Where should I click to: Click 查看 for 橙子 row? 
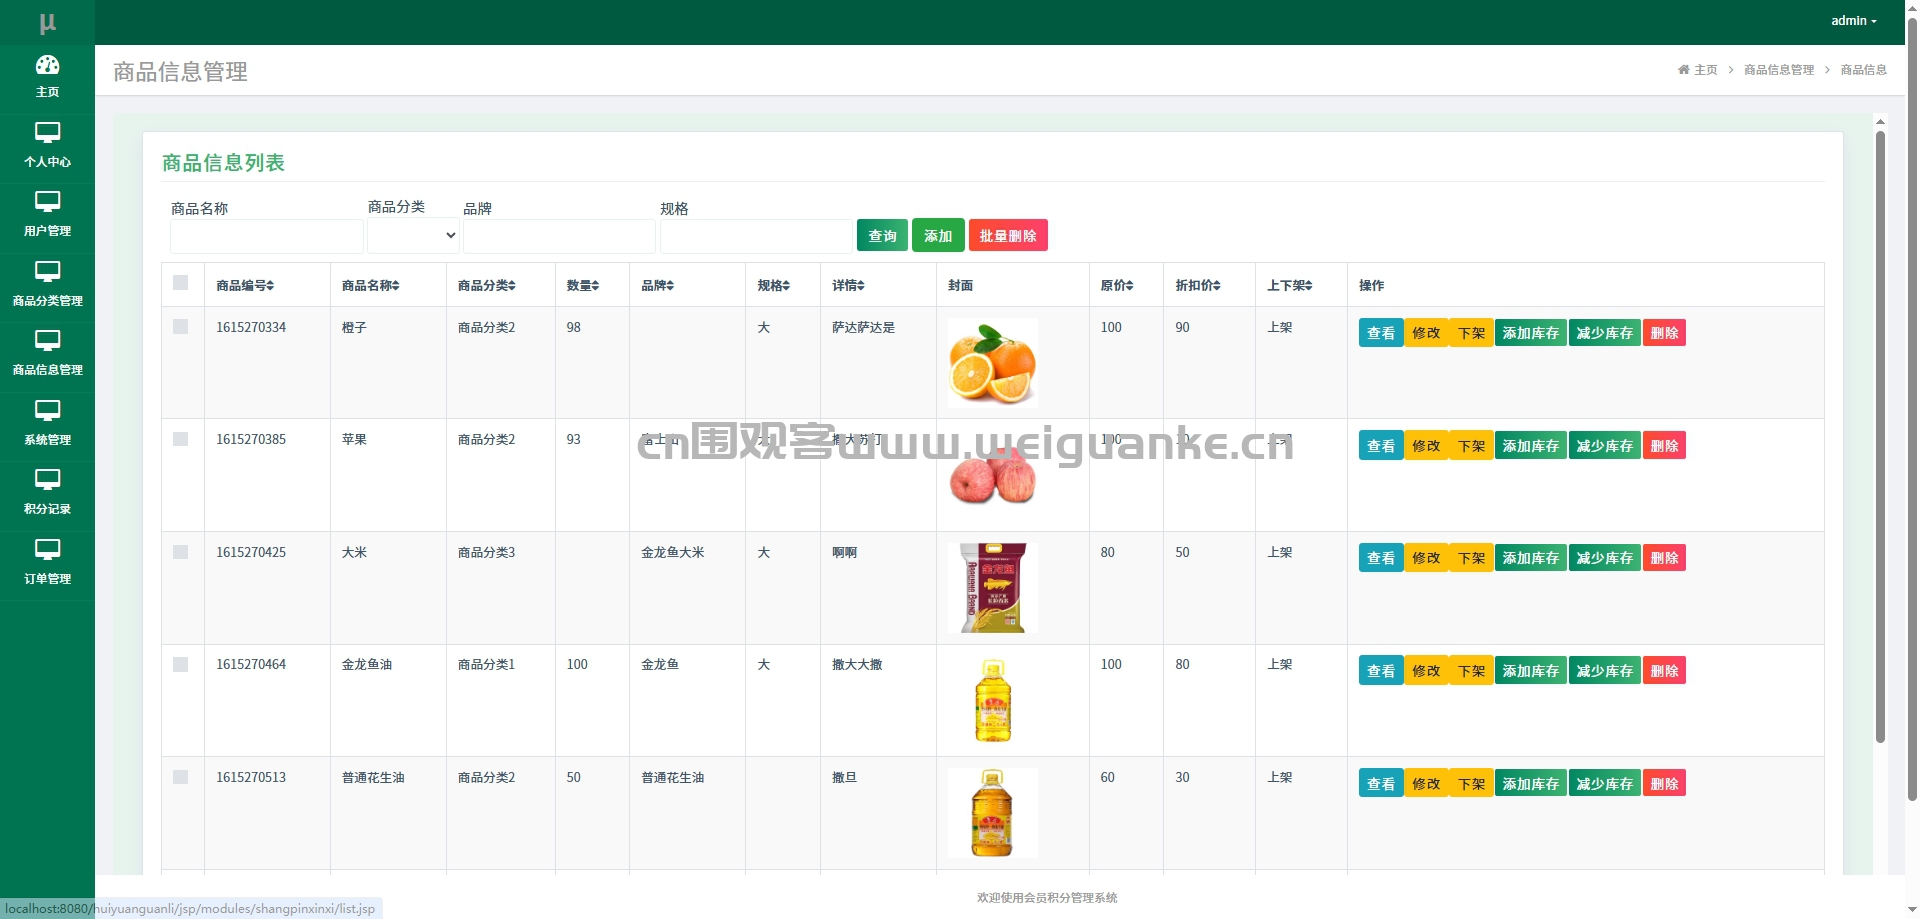1381,333
